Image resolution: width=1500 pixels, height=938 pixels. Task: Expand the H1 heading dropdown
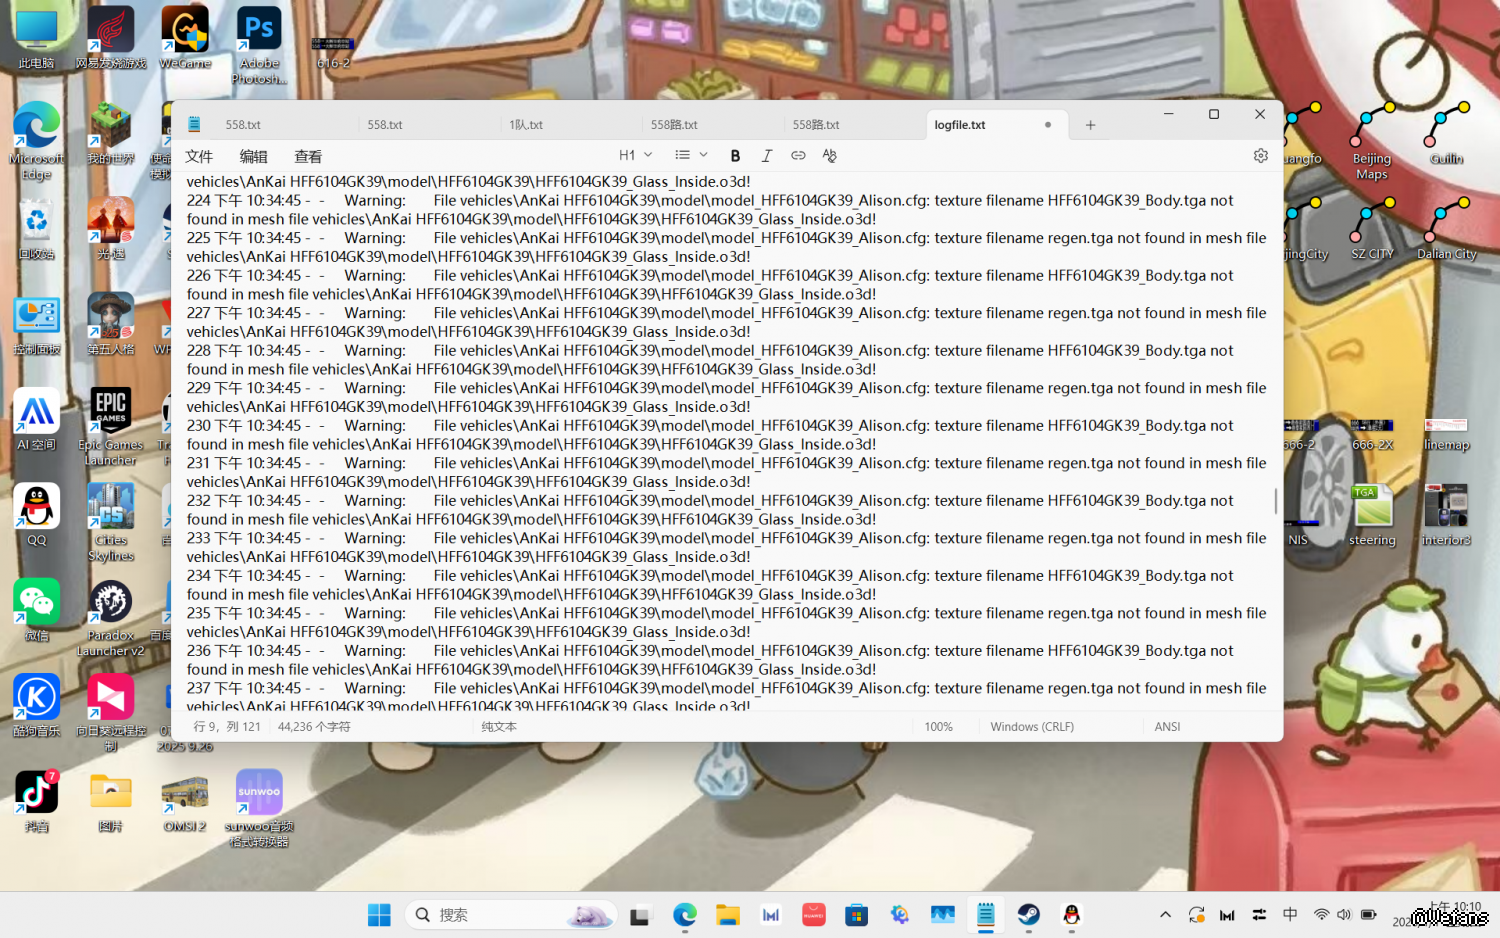(x=635, y=156)
